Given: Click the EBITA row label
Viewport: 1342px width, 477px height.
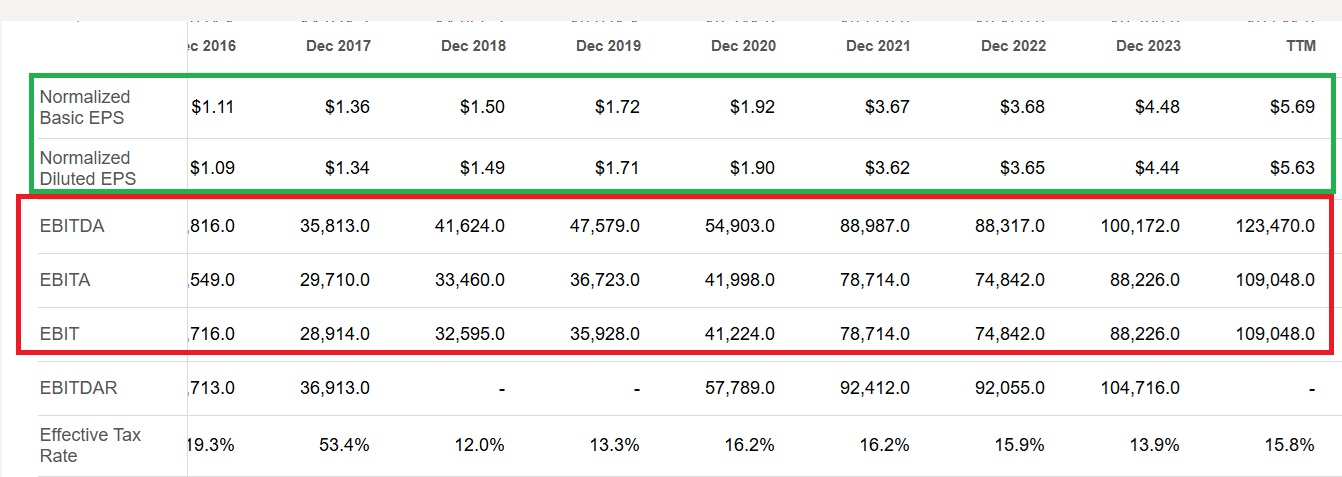Looking at the screenshot, I should click(65, 280).
